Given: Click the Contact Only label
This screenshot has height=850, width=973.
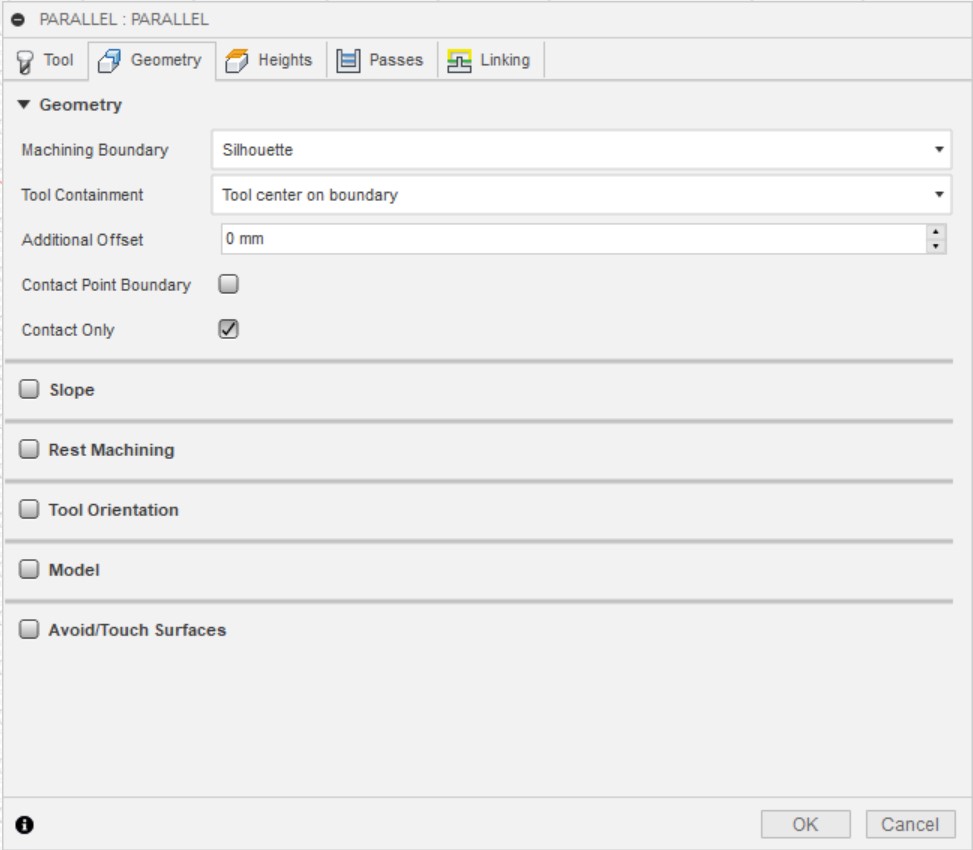Looking at the screenshot, I should tap(68, 330).
